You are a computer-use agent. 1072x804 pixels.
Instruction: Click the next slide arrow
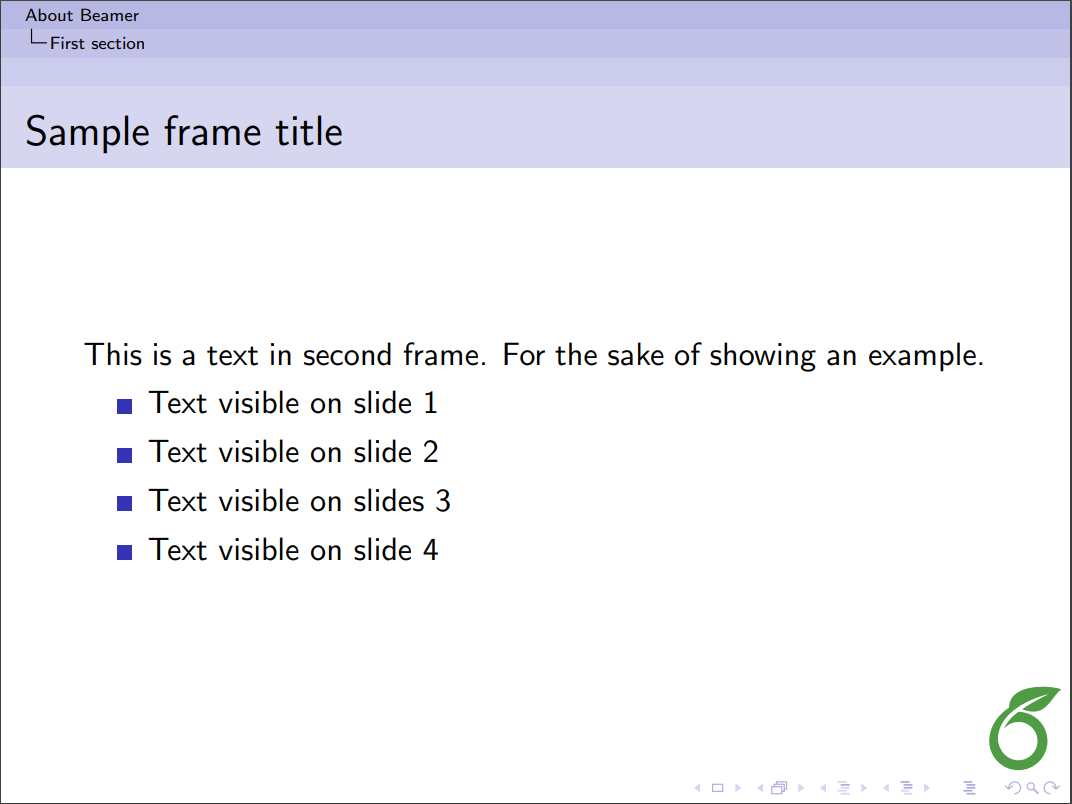(x=735, y=788)
